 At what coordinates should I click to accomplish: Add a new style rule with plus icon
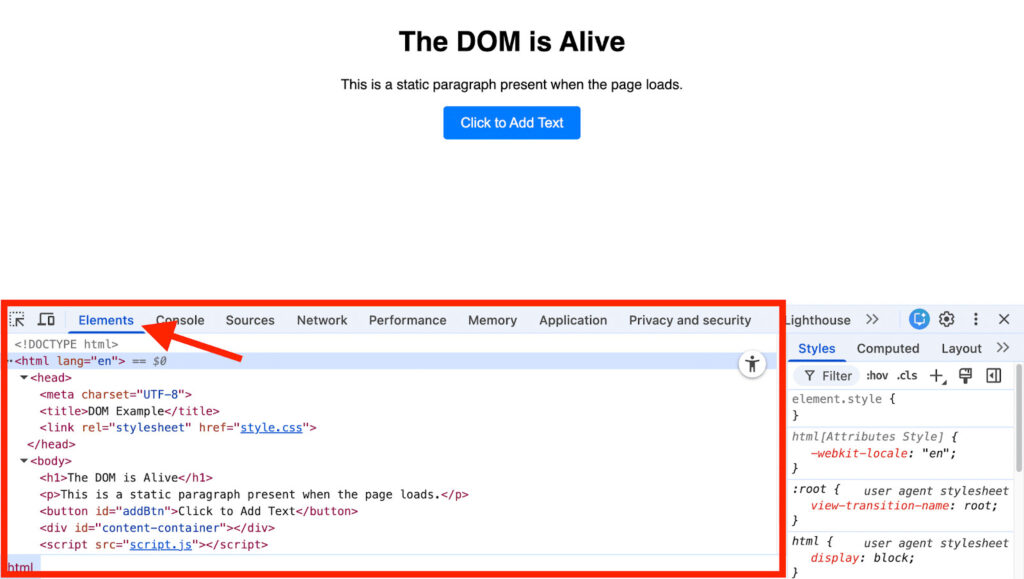pyautogui.click(x=936, y=376)
